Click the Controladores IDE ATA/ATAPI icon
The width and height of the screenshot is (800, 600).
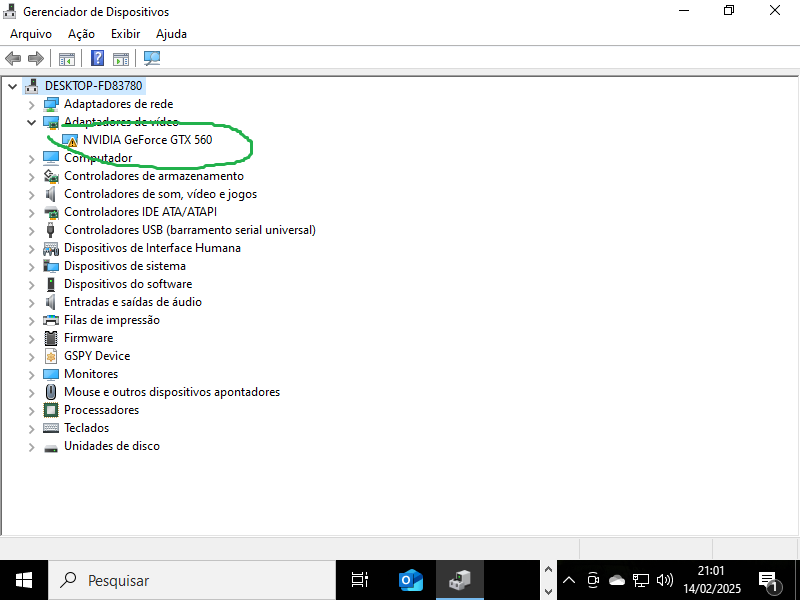[x=51, y=212]
